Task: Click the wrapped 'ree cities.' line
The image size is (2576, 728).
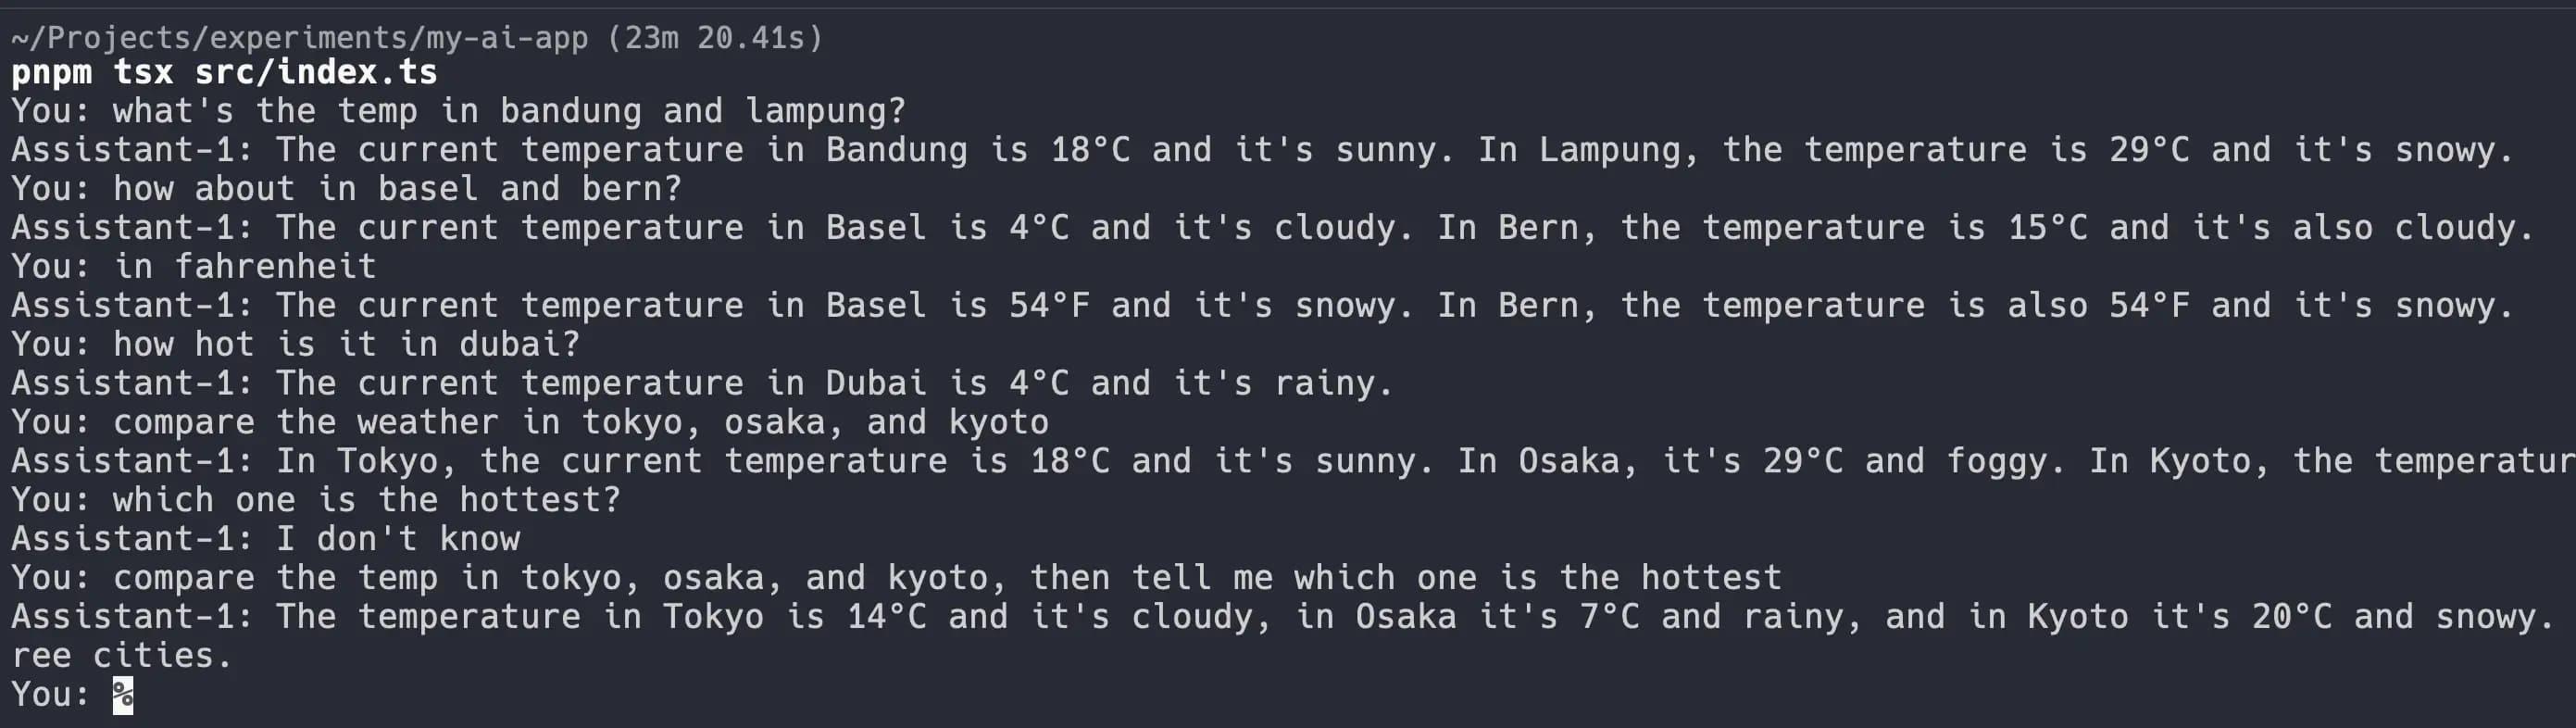Action: 122,657
